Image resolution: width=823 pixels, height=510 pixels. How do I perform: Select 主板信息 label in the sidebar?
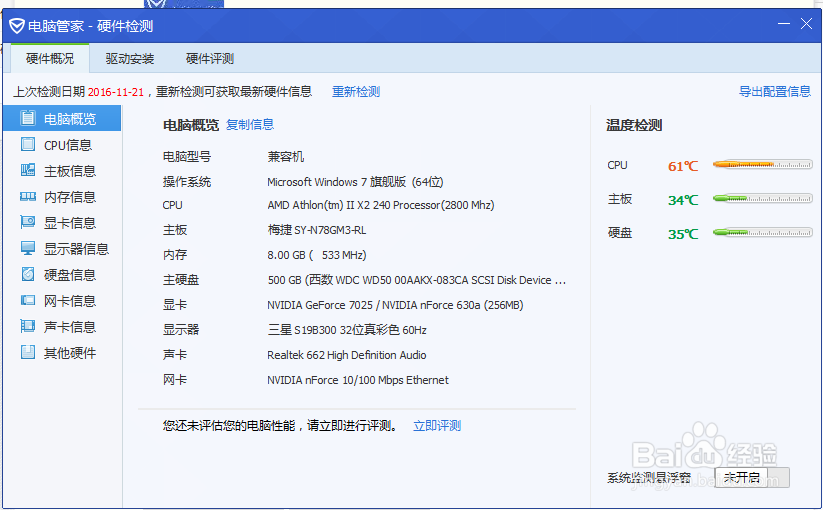click(70, 171)
